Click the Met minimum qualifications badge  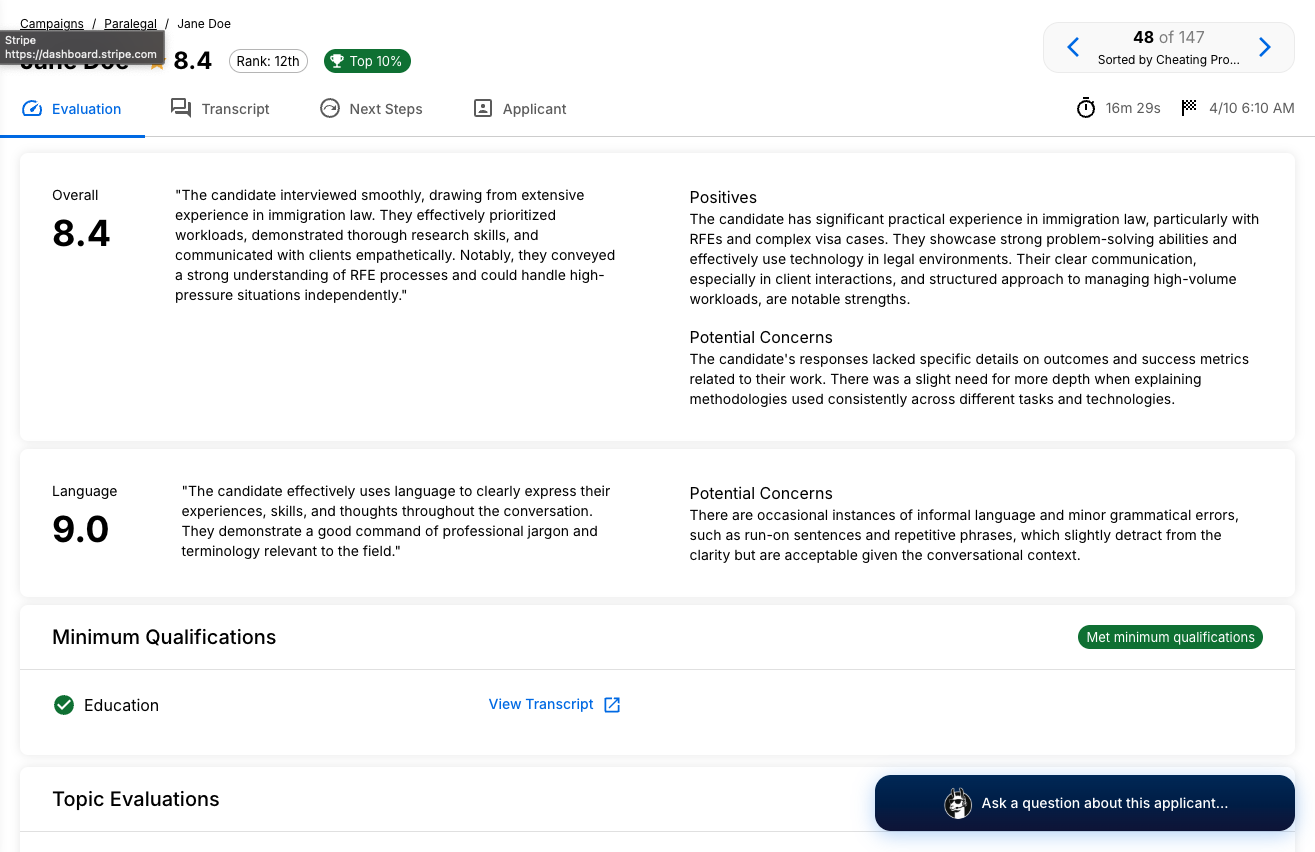[1170, 638]
